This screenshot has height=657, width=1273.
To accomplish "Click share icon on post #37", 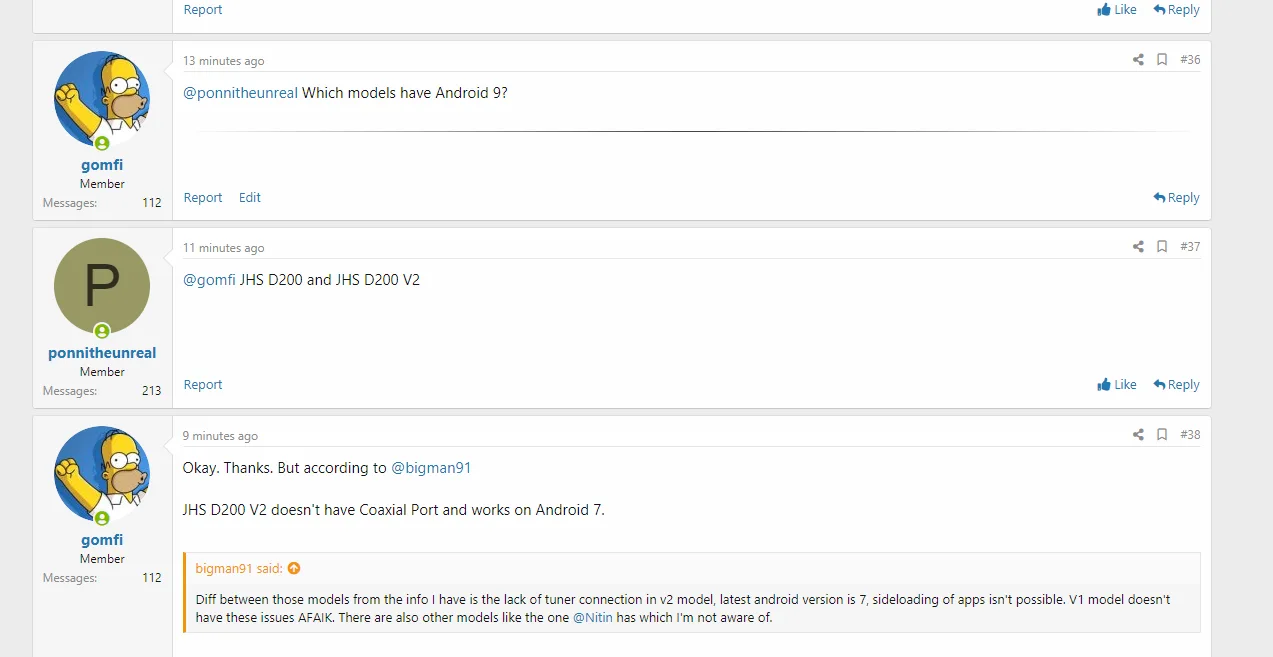I will [x=1138, y=247].
